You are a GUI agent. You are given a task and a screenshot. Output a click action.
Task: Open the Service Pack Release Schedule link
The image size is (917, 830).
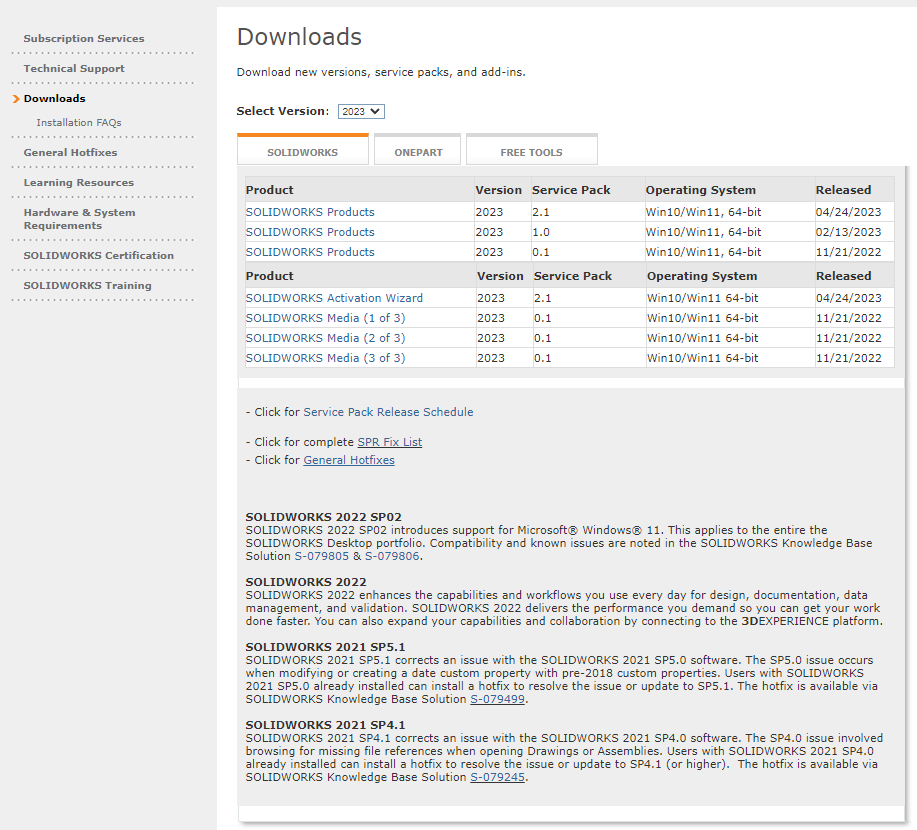click(388, 412)
